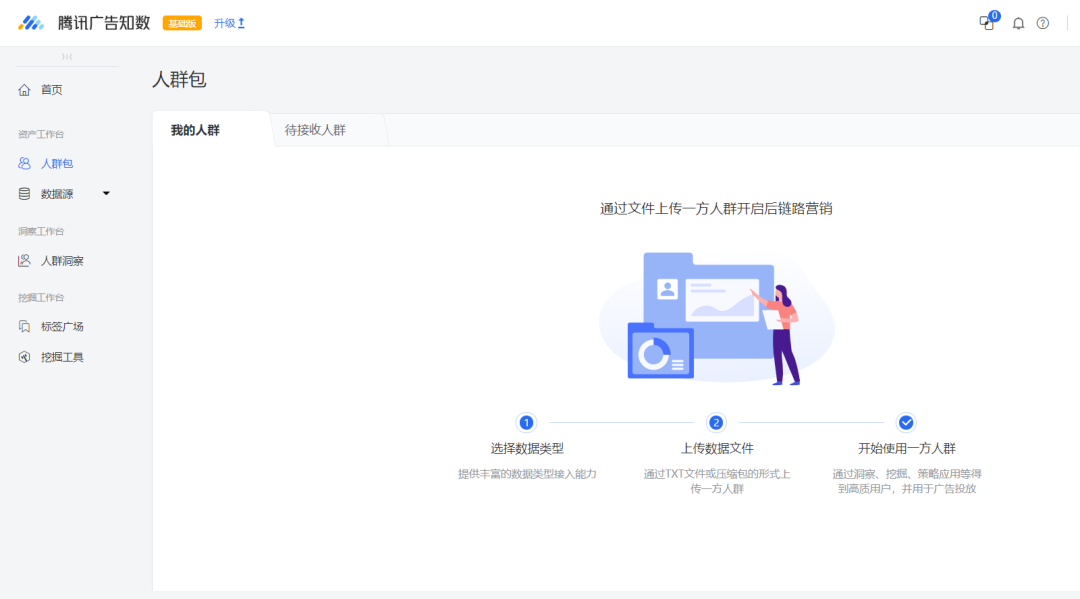Select the 数据源 database icon in sidebar
The image size is (1080, 599).
pyautogui.click(x=24, y=193)
